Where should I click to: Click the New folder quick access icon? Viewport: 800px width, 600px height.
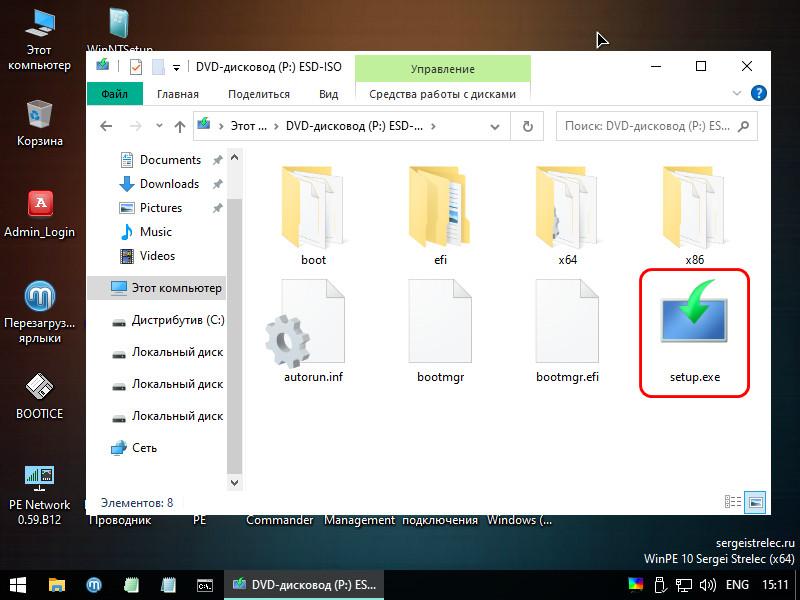(158, 67)
